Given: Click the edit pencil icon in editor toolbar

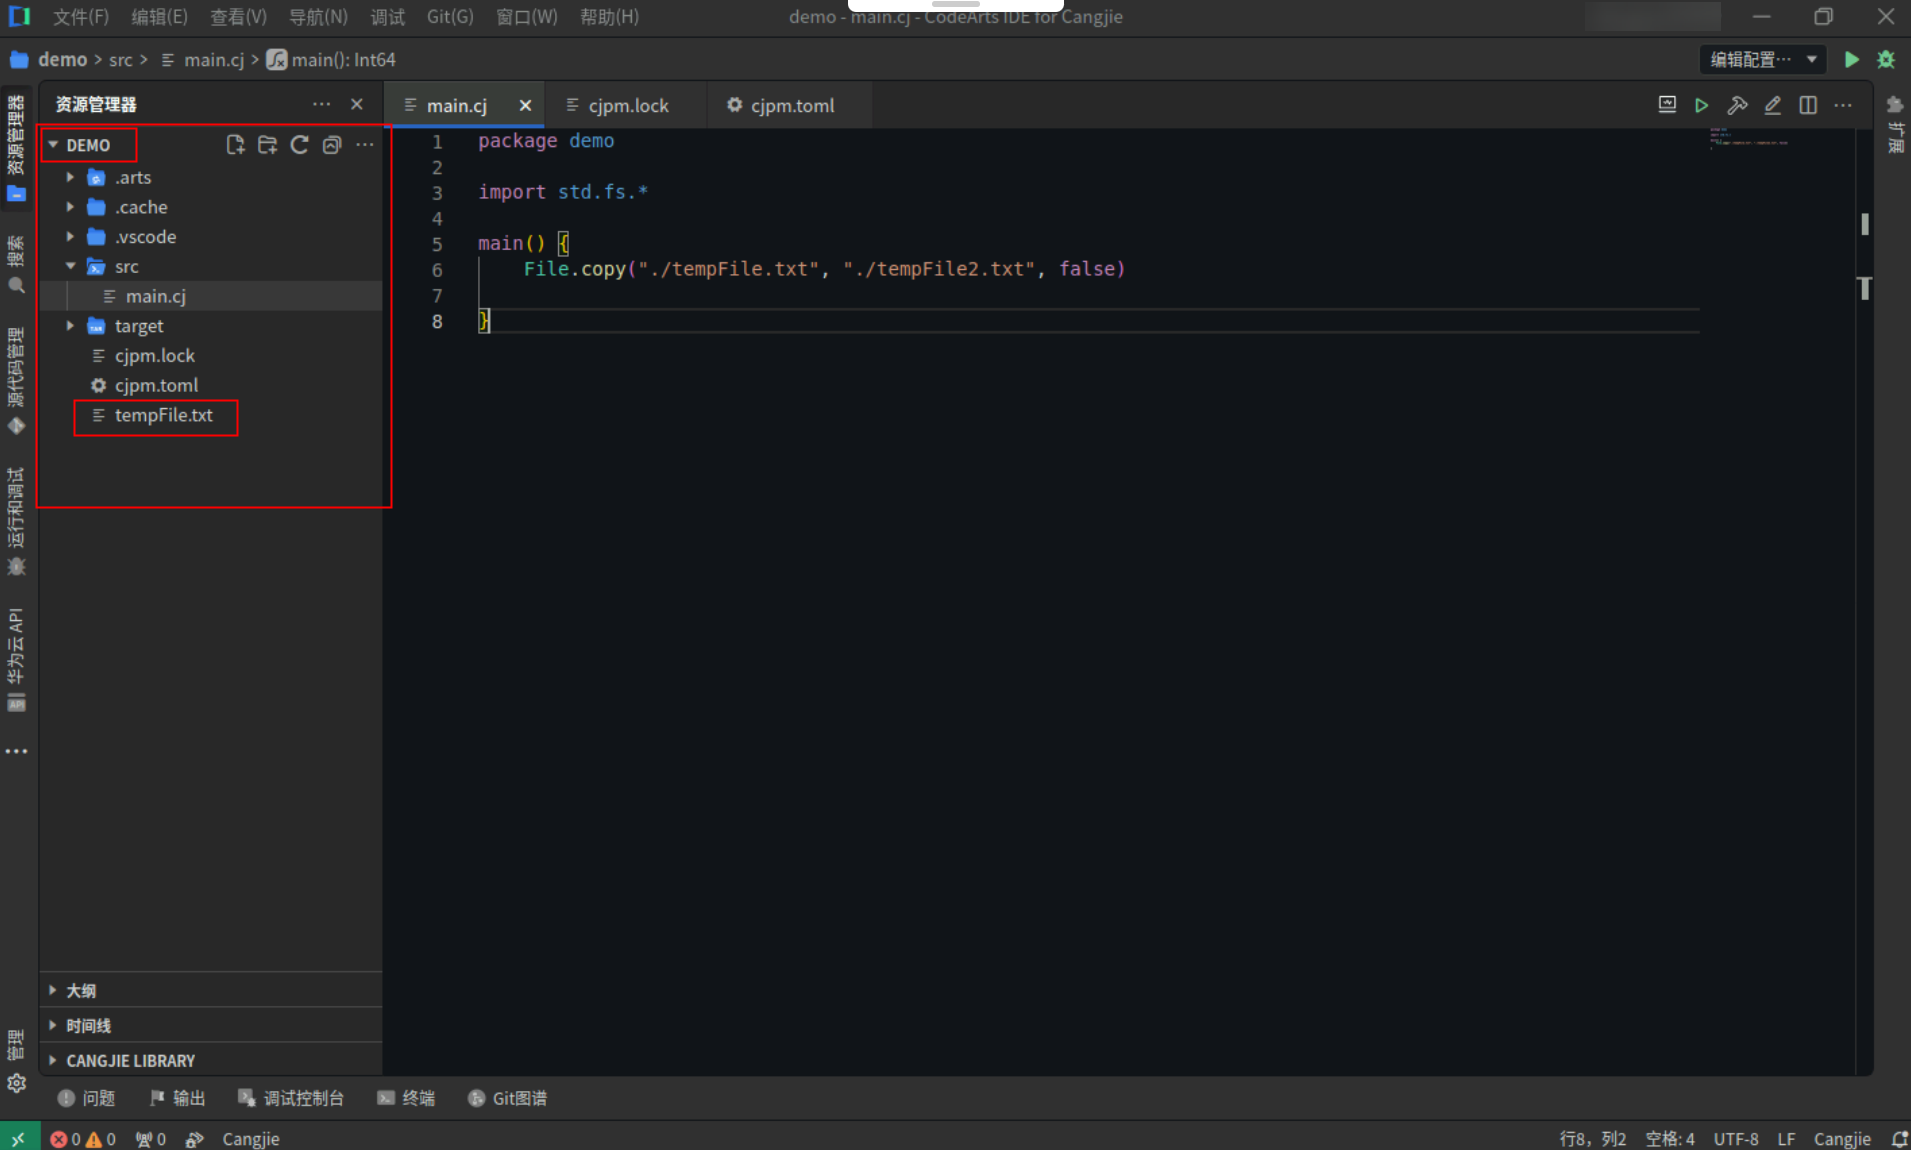Looking at the screenshot, I should tap(1772, 105).
